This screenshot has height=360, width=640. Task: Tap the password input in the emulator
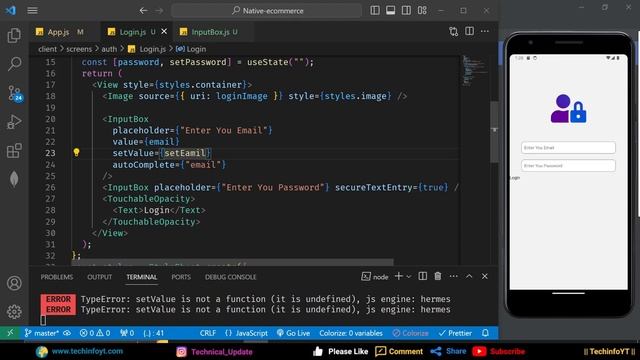pyautogui.click(x=568, y=166)
